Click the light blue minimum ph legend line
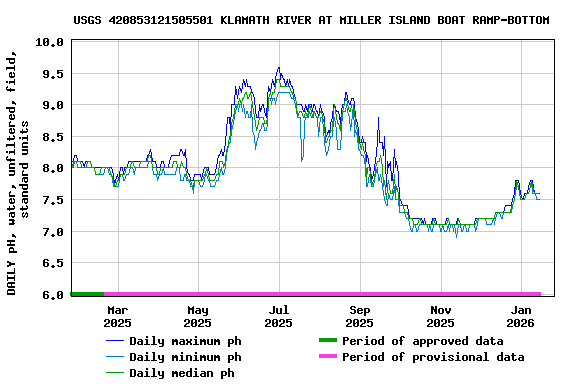The image size is (576, 384). (115, 357)
